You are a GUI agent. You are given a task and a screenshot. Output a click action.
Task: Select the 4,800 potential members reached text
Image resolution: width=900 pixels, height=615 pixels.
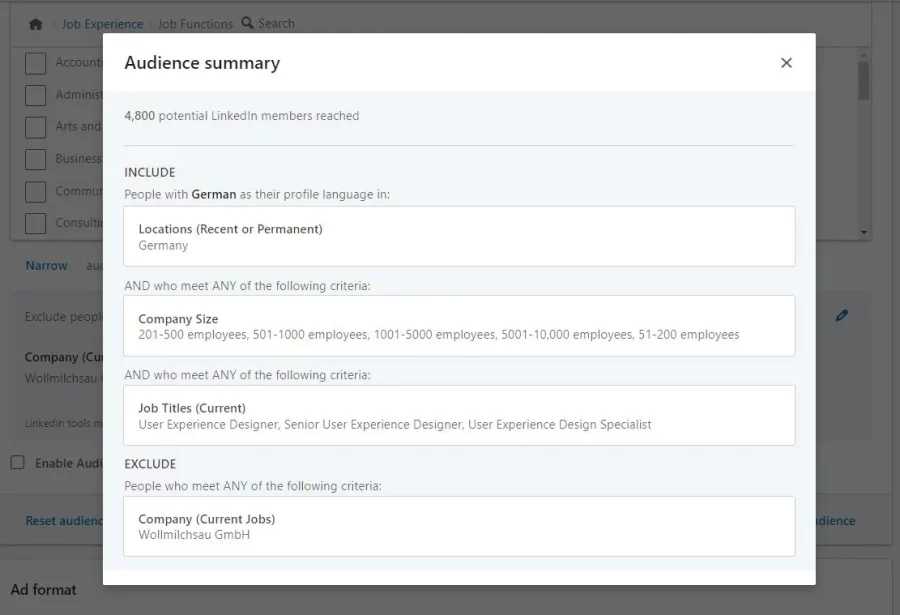(x=242, y=115)
